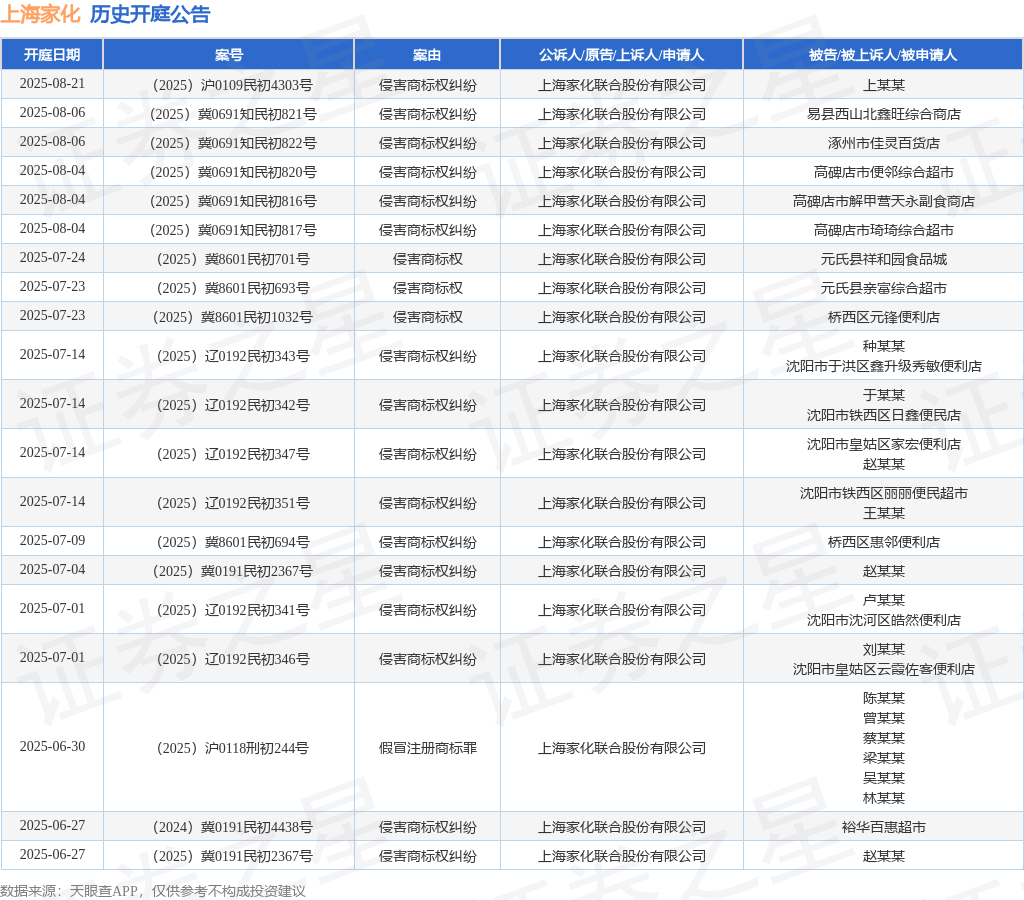Select the 案由 column header
Viewport: 1024px width, 900px height.
click(x=427, y=55)
